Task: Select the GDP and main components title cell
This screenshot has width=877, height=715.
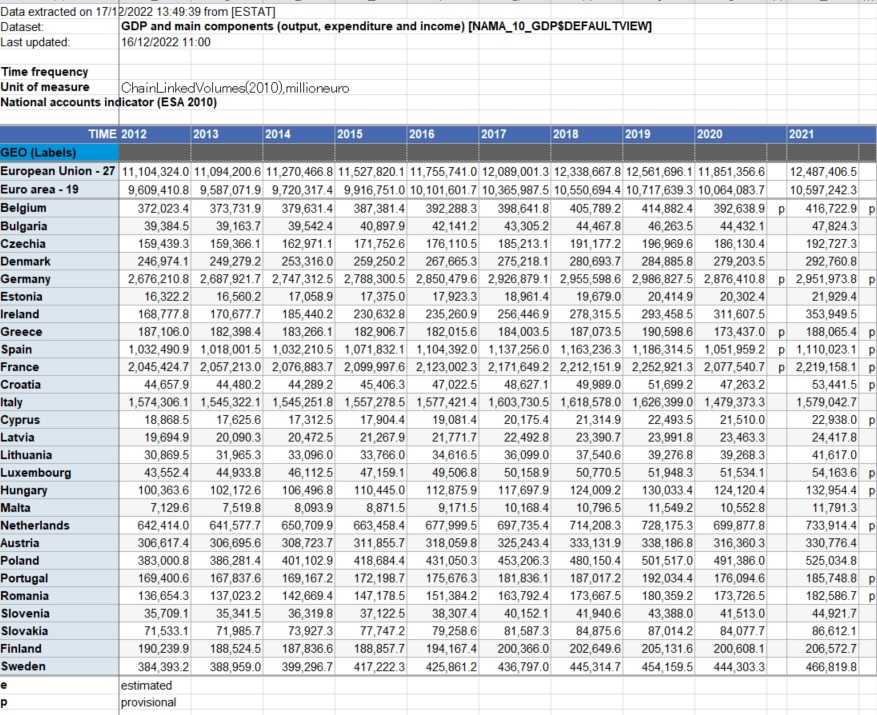Action: pos(385,26)
